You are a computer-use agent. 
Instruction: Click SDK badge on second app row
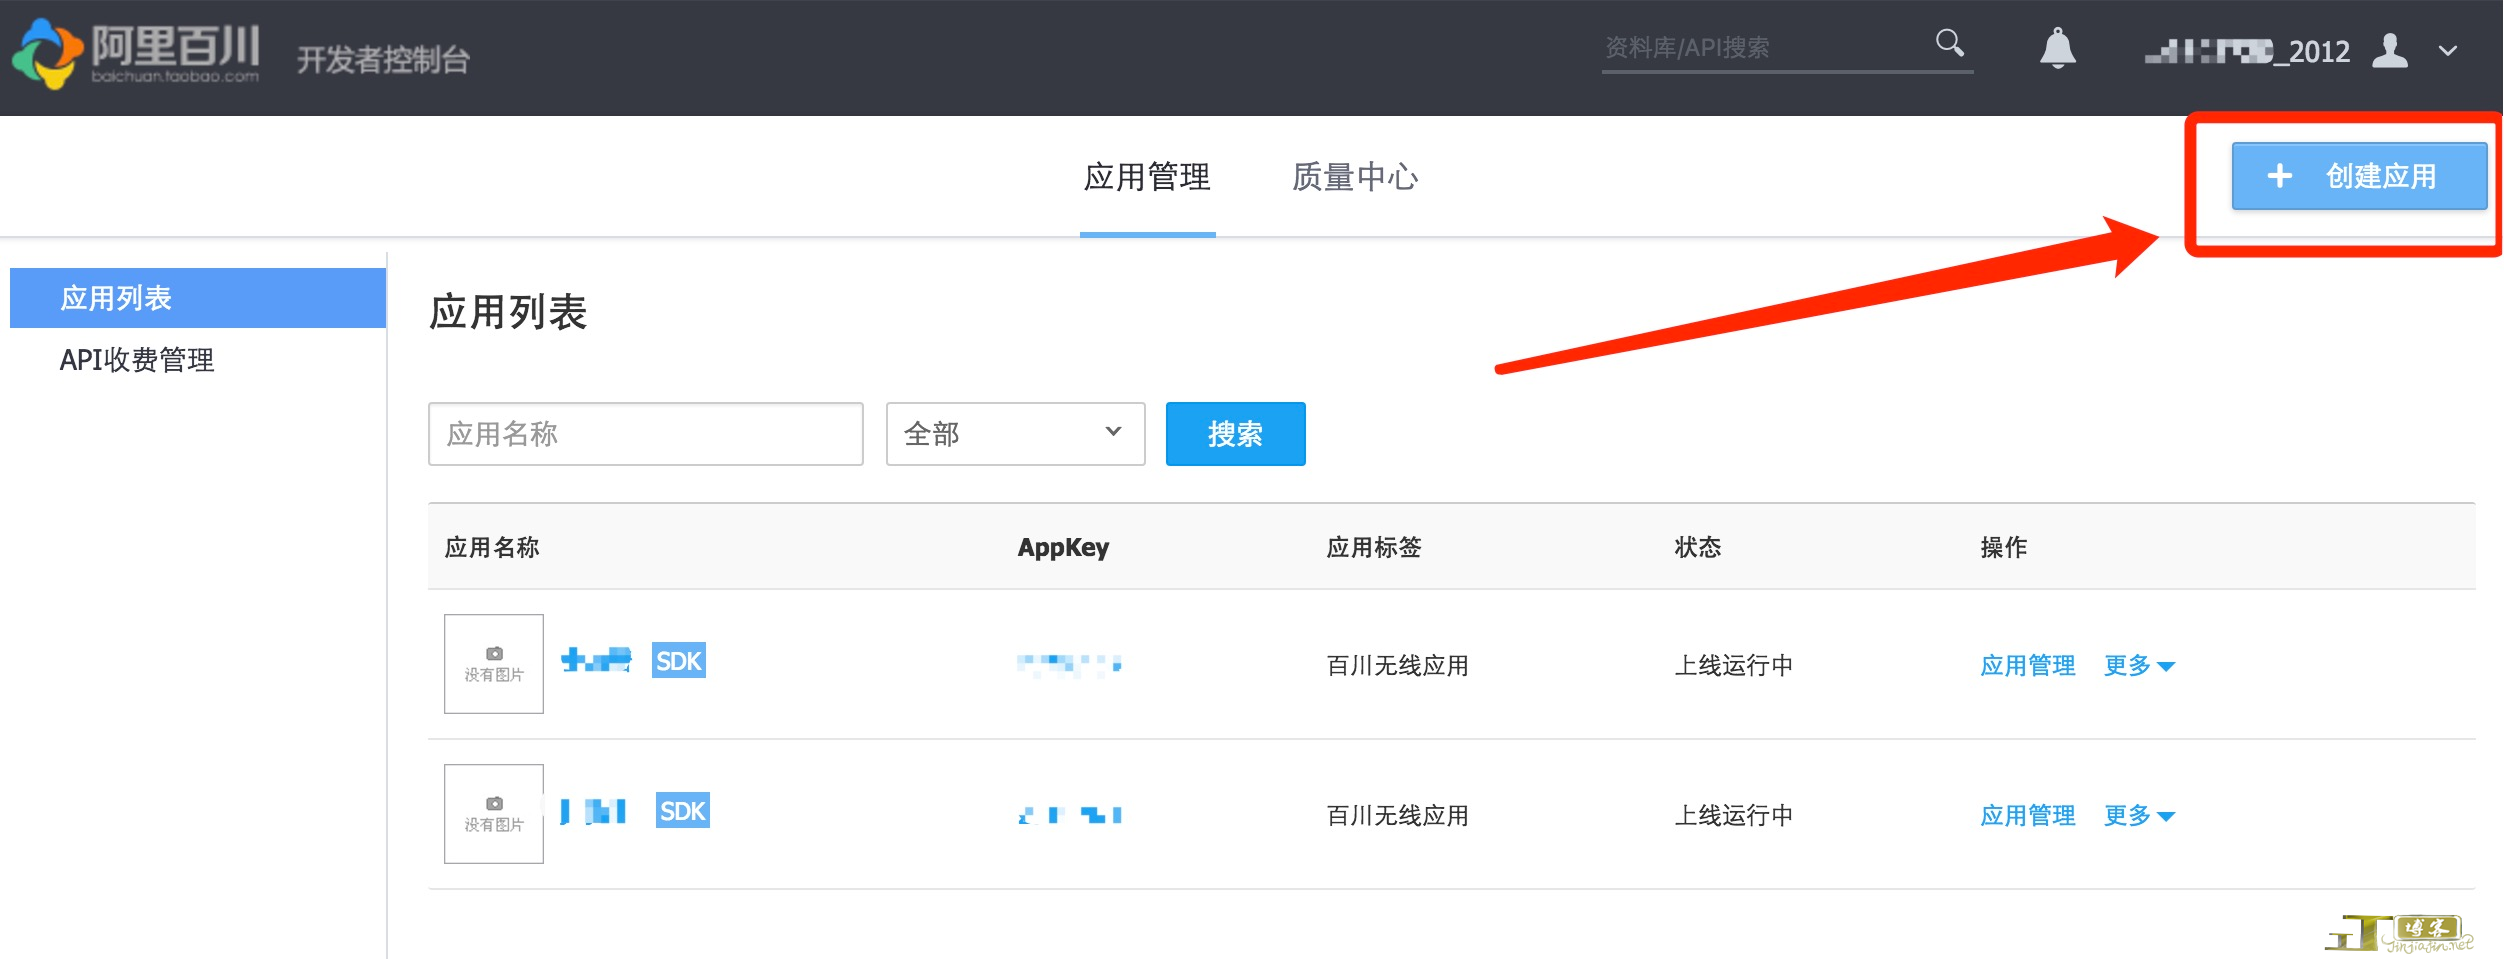[x=682, y=811]
